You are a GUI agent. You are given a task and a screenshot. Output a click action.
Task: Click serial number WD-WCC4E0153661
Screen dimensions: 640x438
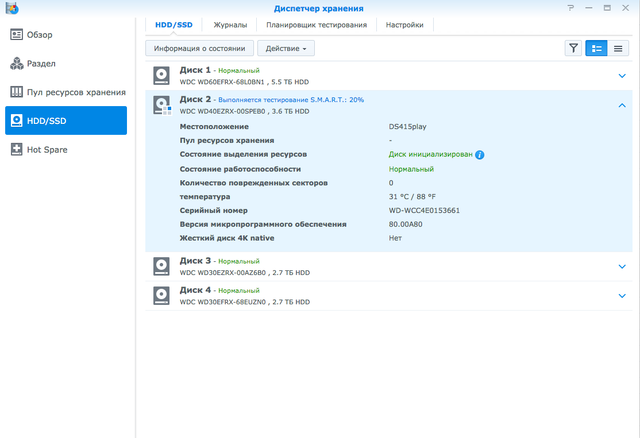point(424,210)
